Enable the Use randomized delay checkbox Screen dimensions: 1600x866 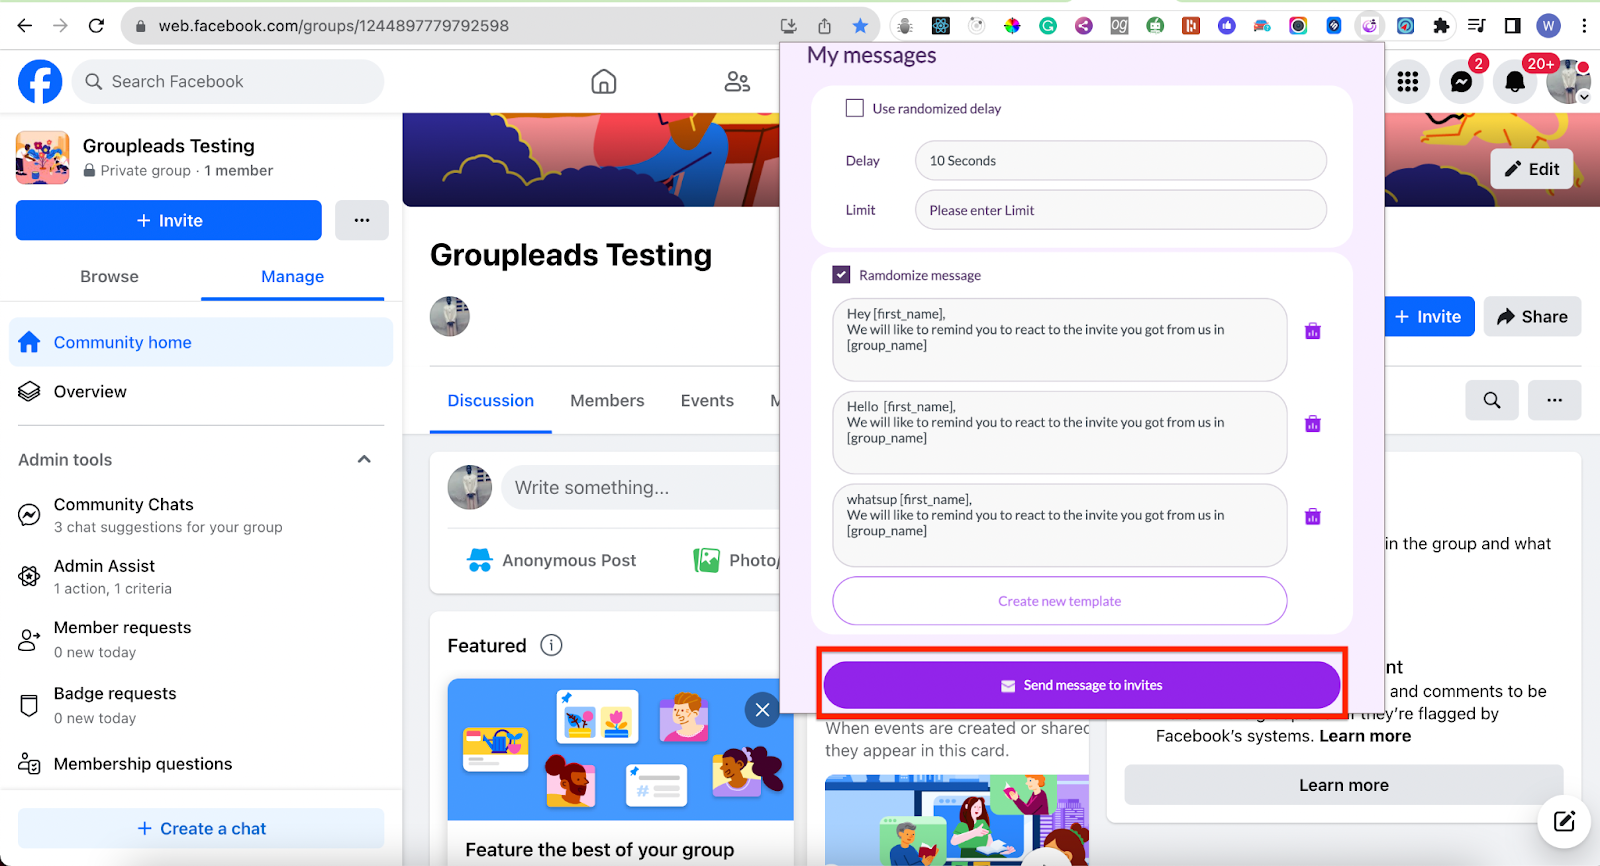[854, 108]
